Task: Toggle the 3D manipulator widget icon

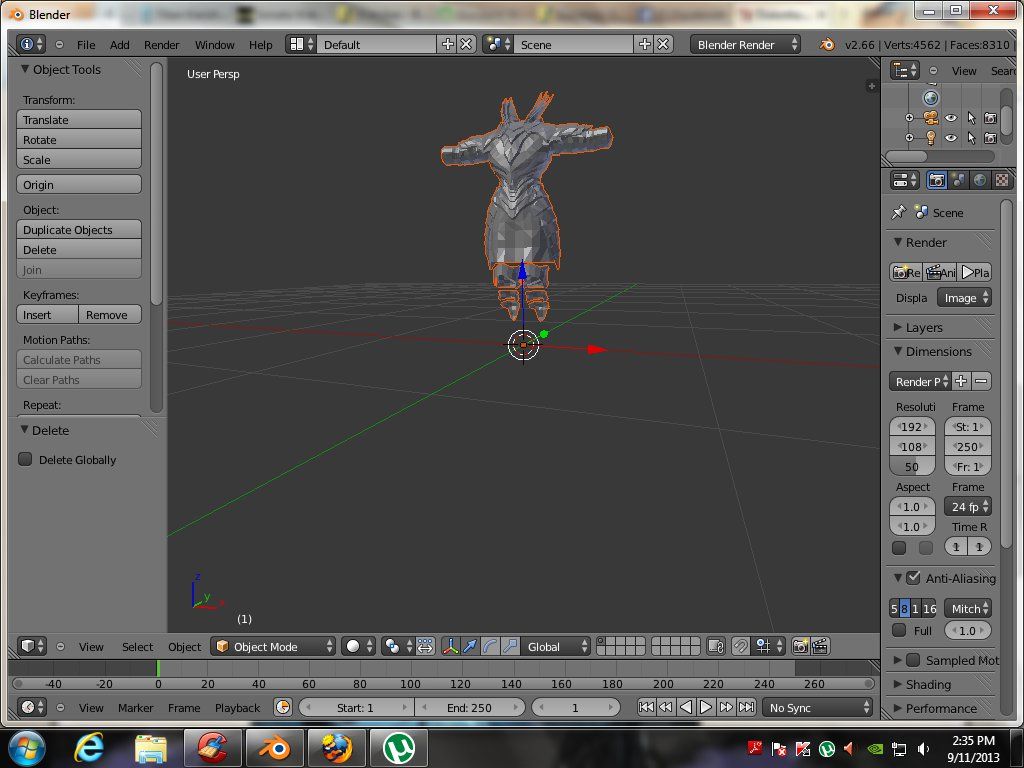Action: click(450, 646)
